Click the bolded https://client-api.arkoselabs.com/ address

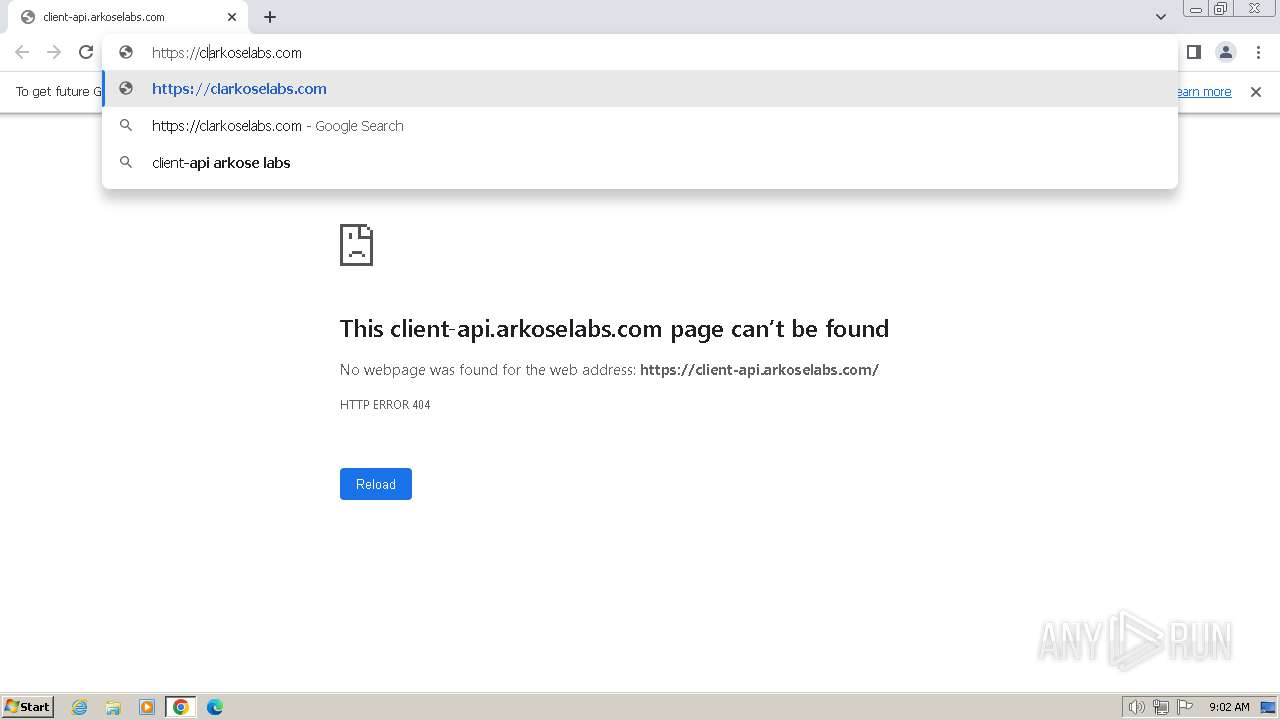(x=759, y=370)
